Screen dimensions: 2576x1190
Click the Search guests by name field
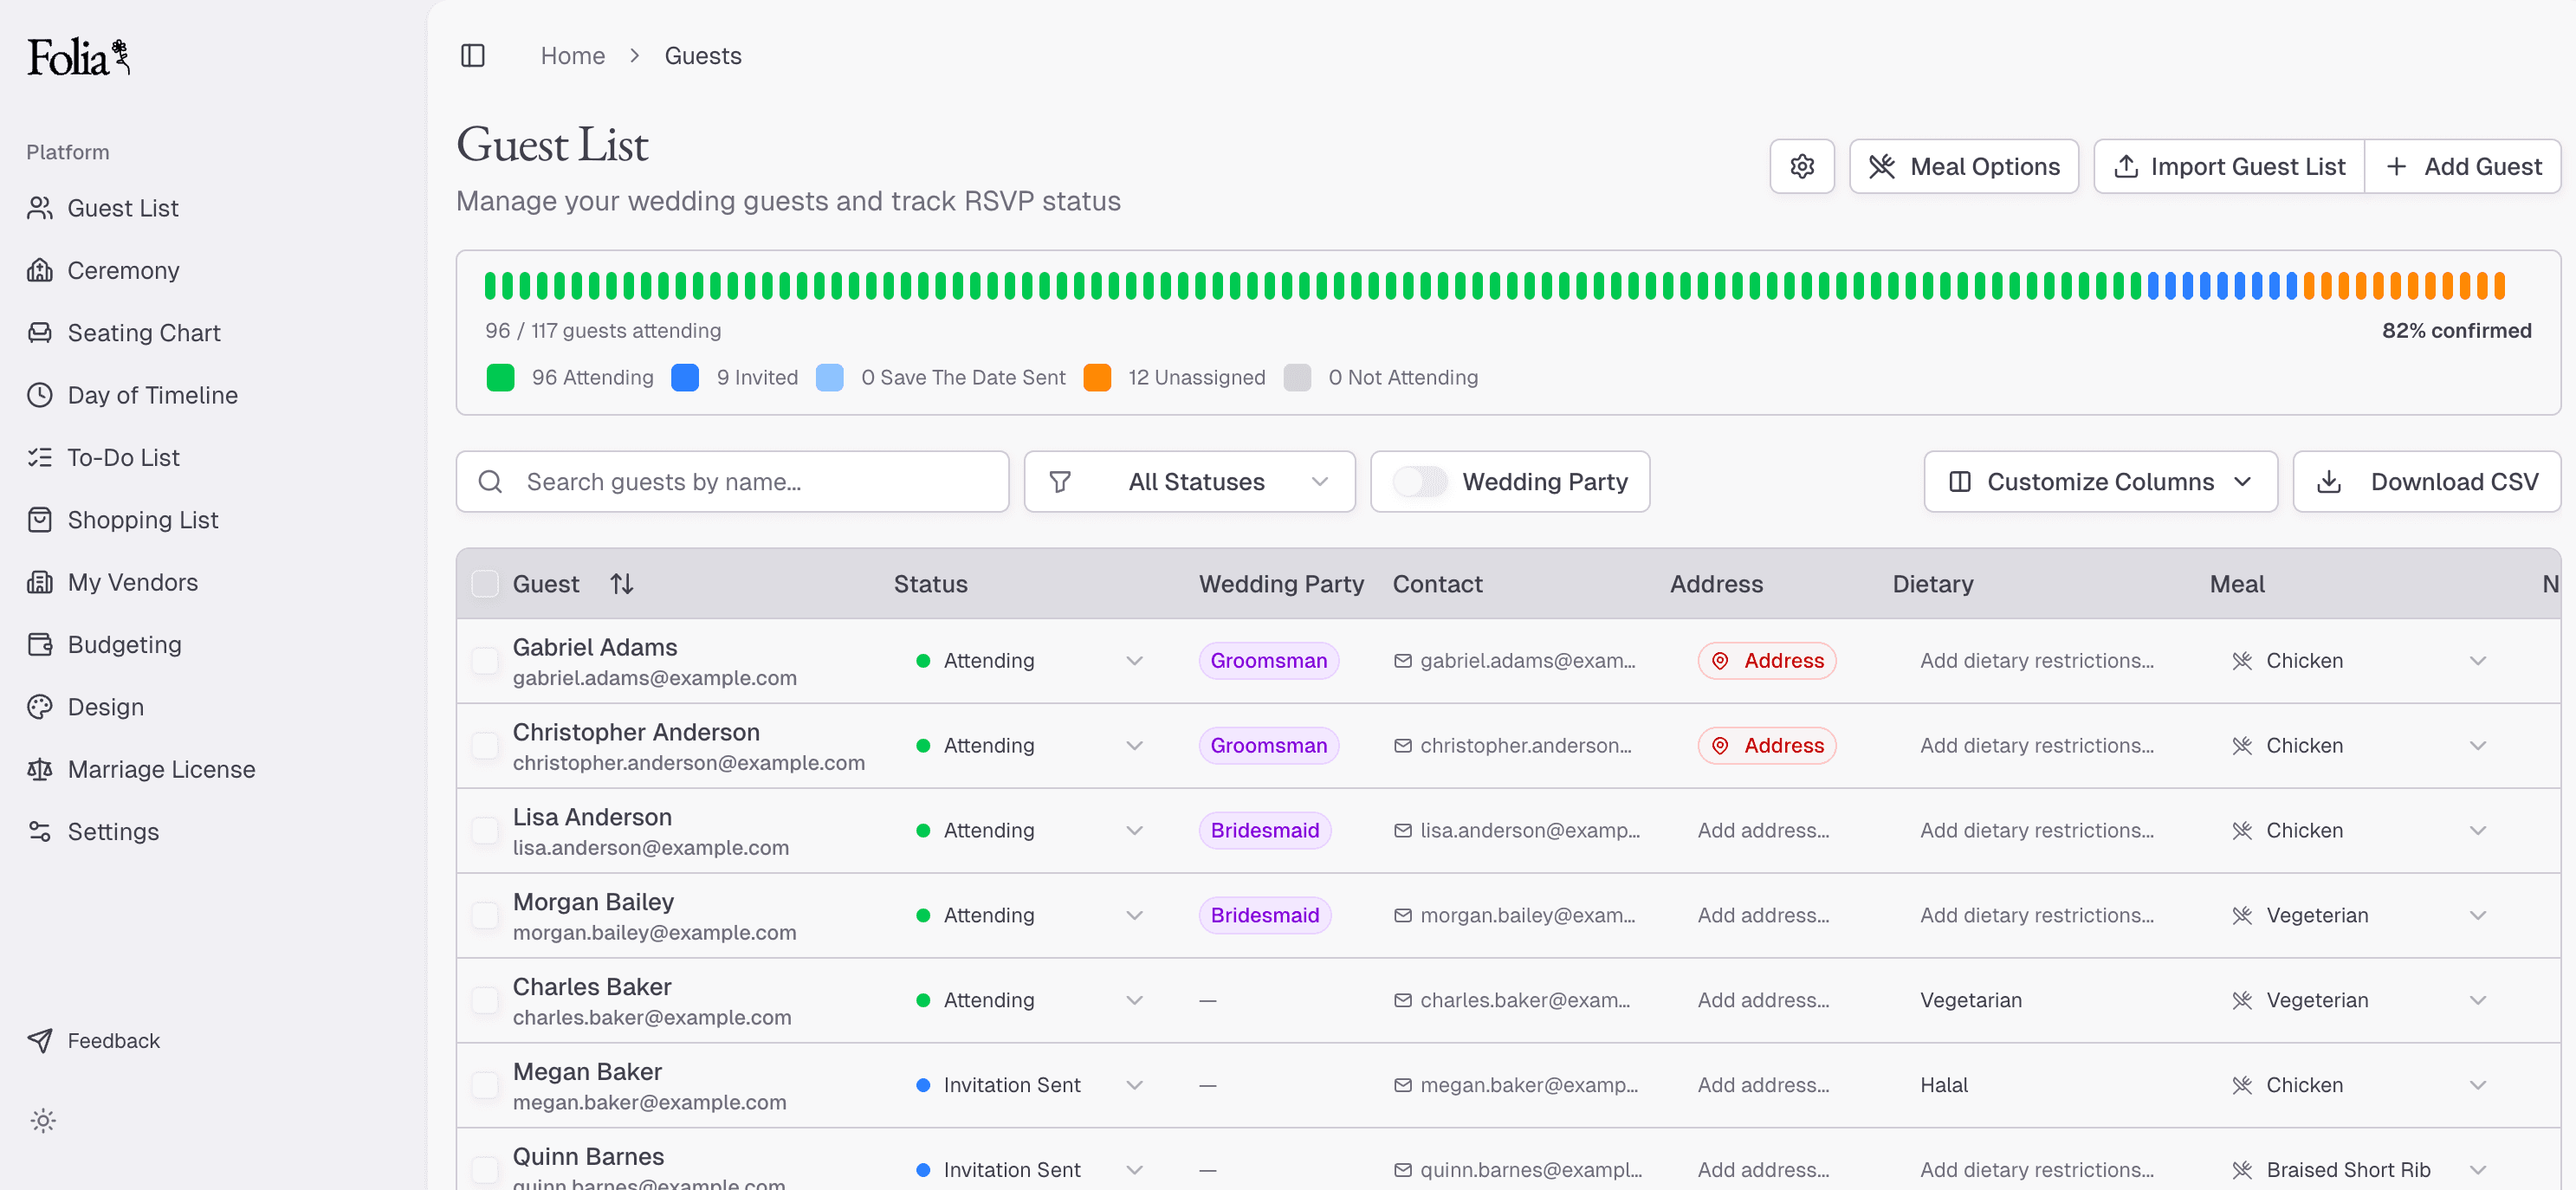pyautogui.click(x=732, y=482)
